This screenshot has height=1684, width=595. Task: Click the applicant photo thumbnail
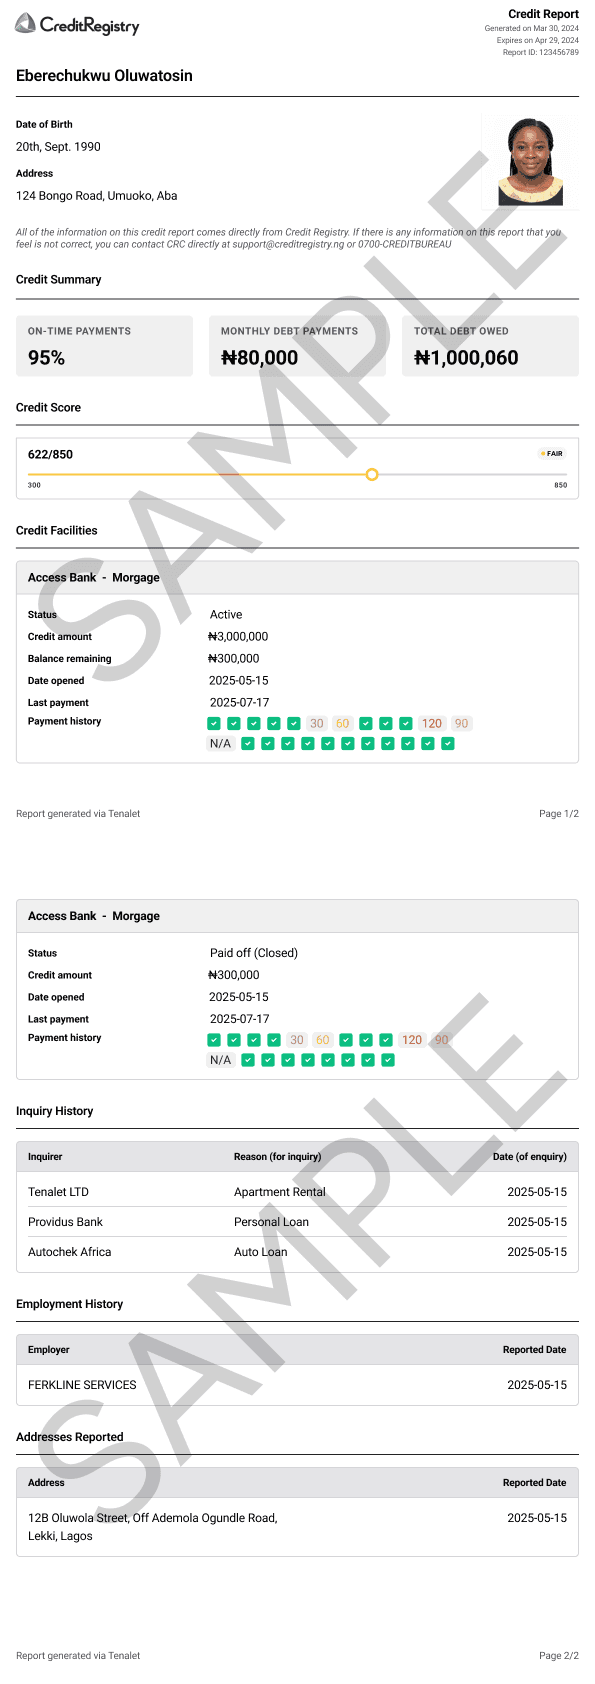point(530,160)
